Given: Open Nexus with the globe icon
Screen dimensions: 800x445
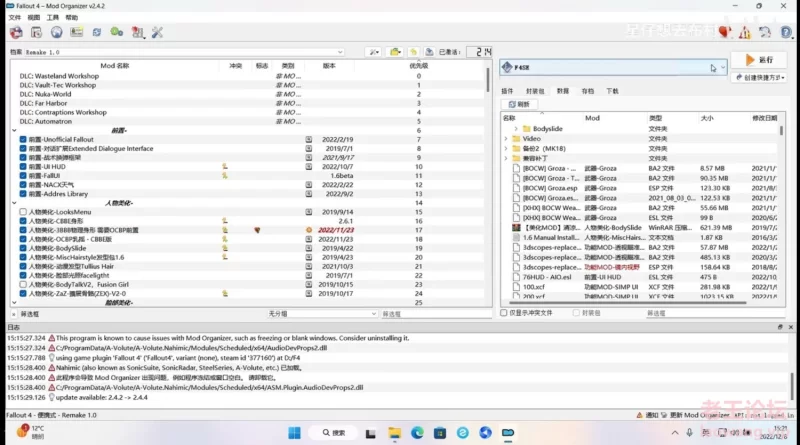Looking at the screenshot, I should click(x=56, y=33).
